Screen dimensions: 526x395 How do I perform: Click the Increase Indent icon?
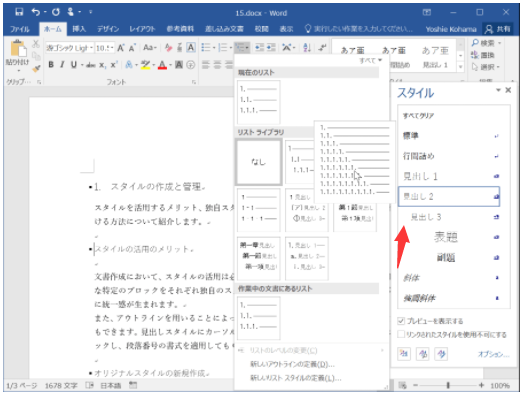coord(271,48)
